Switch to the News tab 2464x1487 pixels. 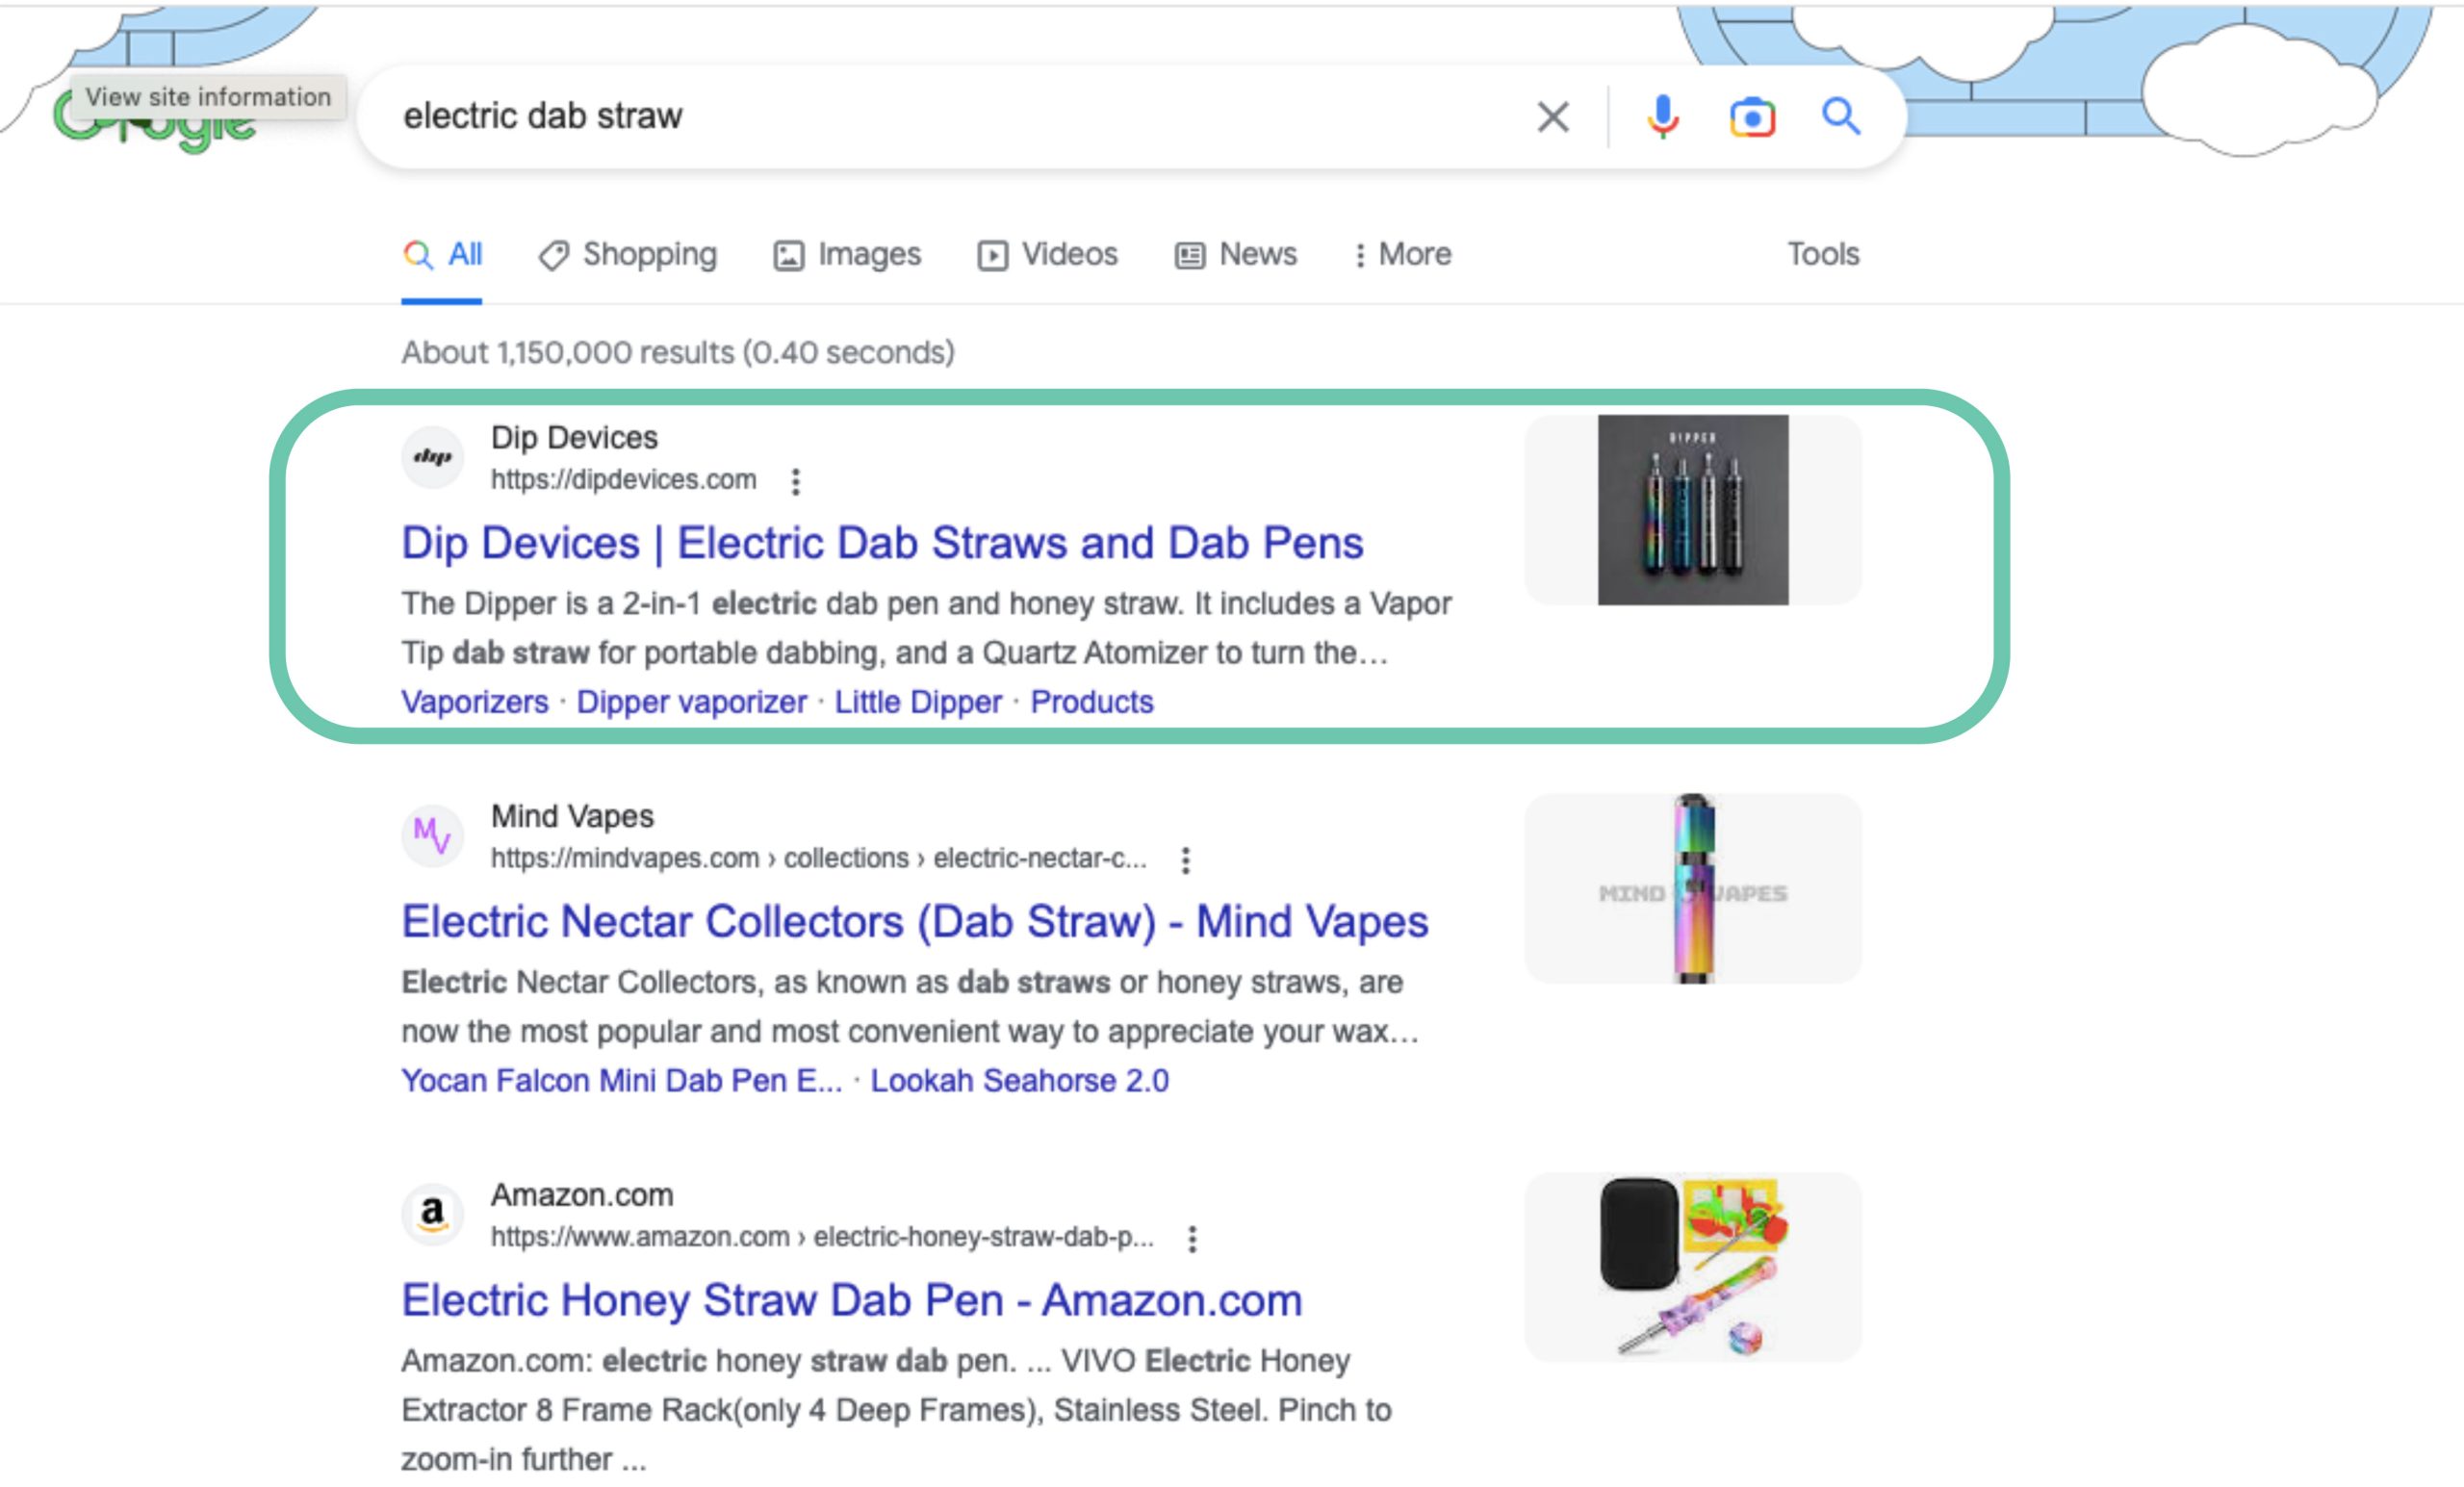tap(1235, 255)
